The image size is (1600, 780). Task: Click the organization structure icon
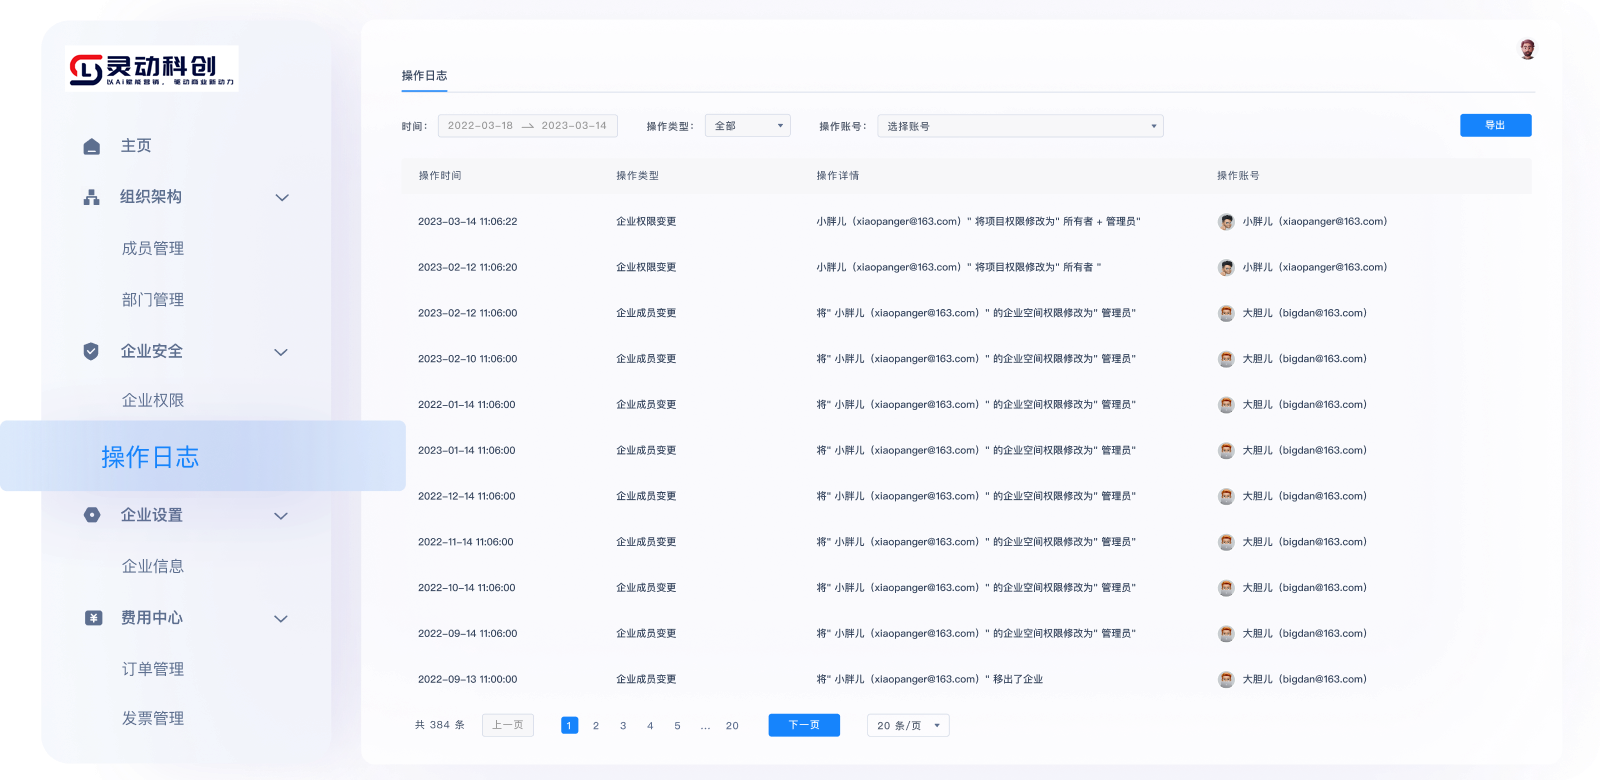click(92, 197)
